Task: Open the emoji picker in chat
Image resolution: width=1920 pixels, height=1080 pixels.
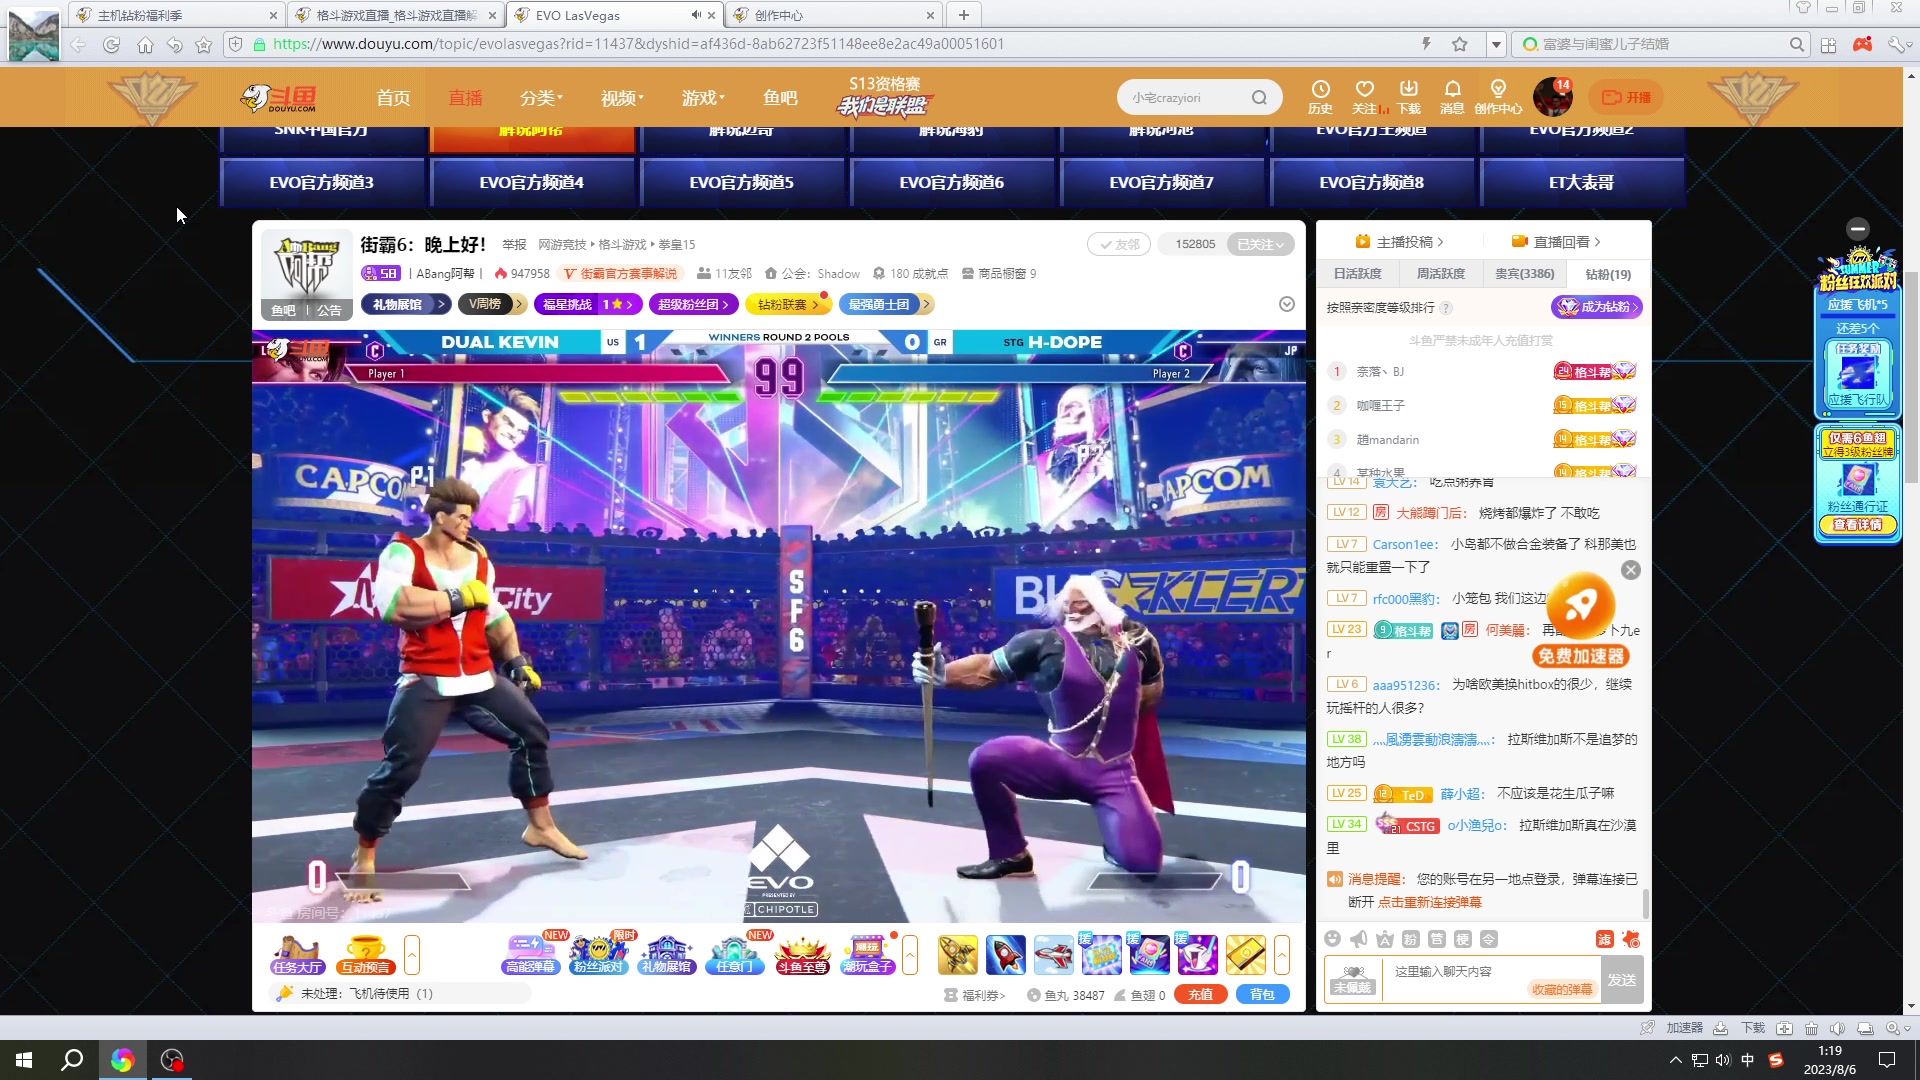Action: (1332, 939)
